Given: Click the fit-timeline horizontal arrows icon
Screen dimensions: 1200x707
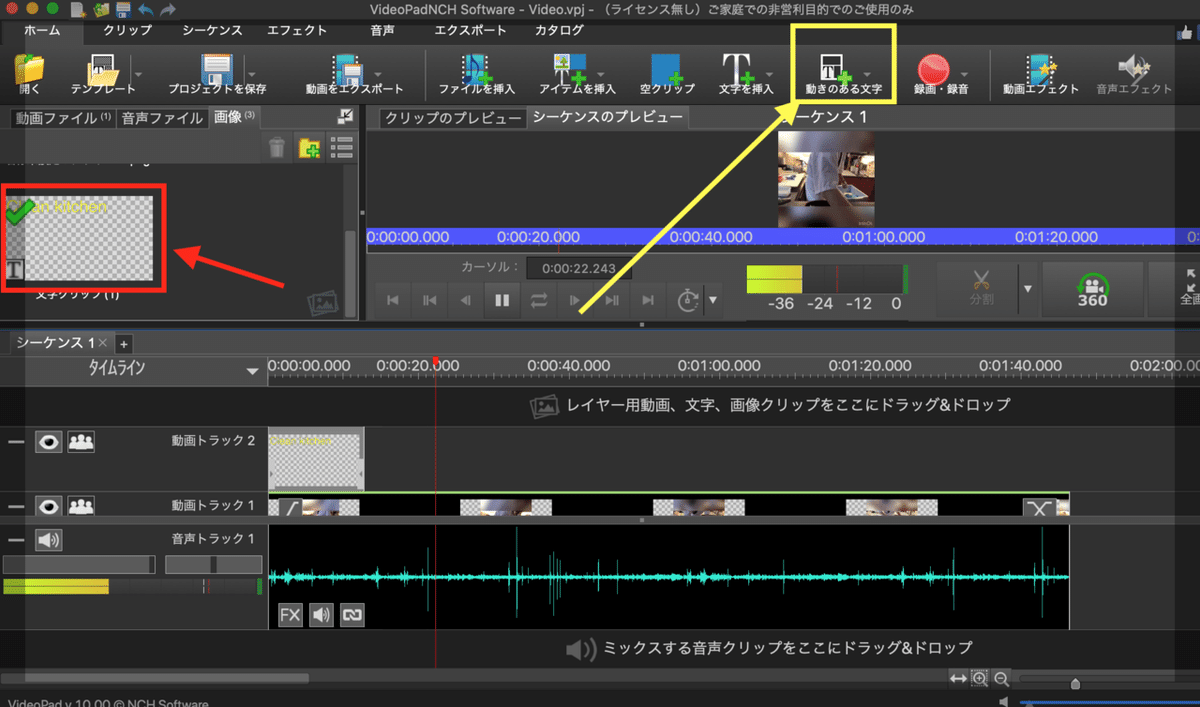Looking at the screenshot, I should tap(958, 678).
